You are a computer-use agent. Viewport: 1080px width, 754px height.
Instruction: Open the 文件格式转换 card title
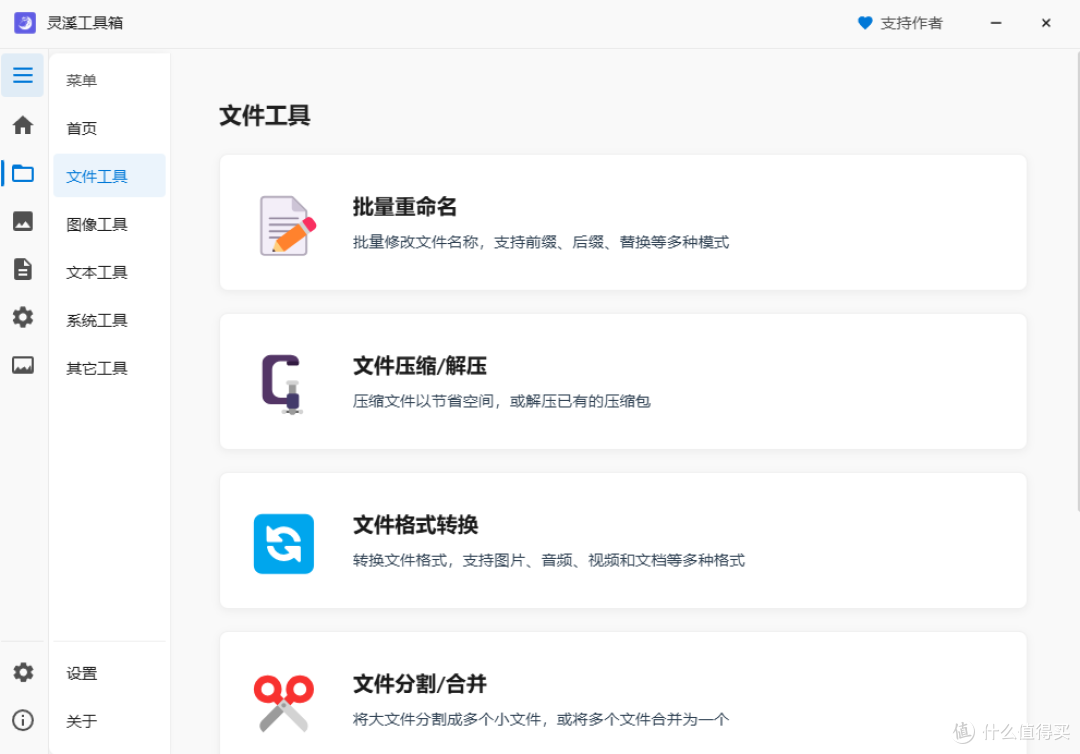(415, 525)
